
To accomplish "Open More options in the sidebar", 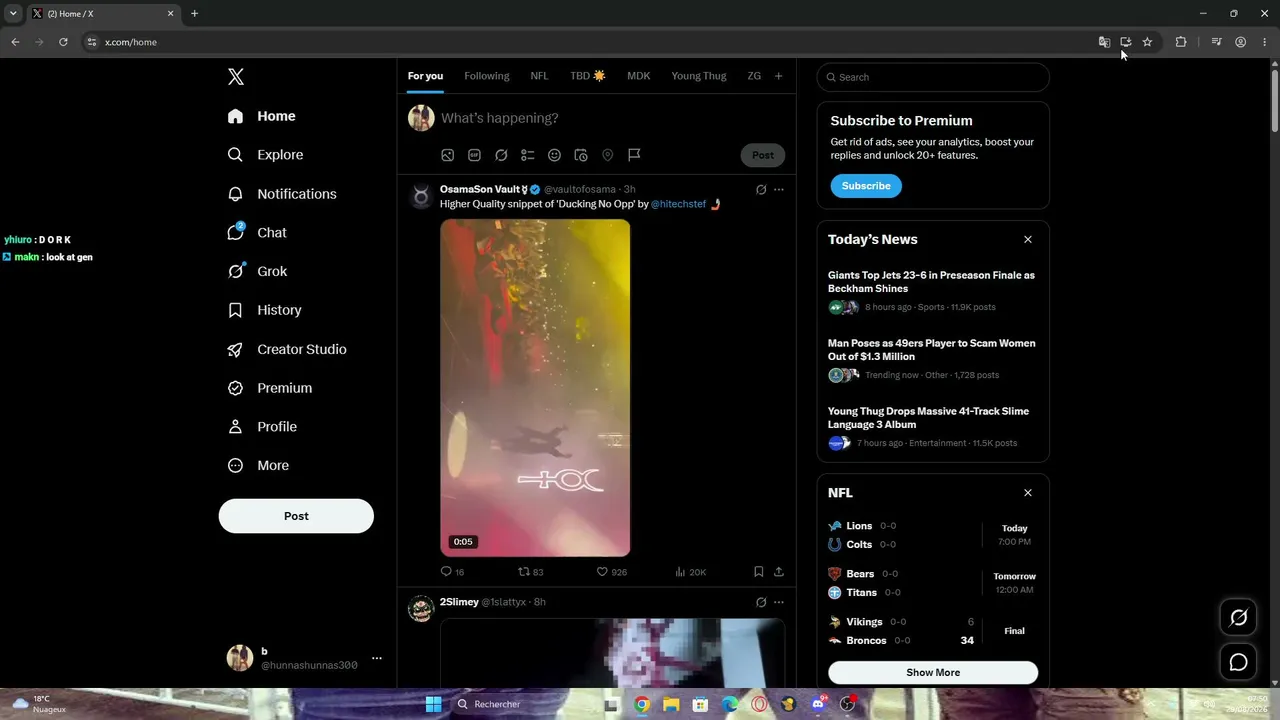I will [x=258, y=465].
